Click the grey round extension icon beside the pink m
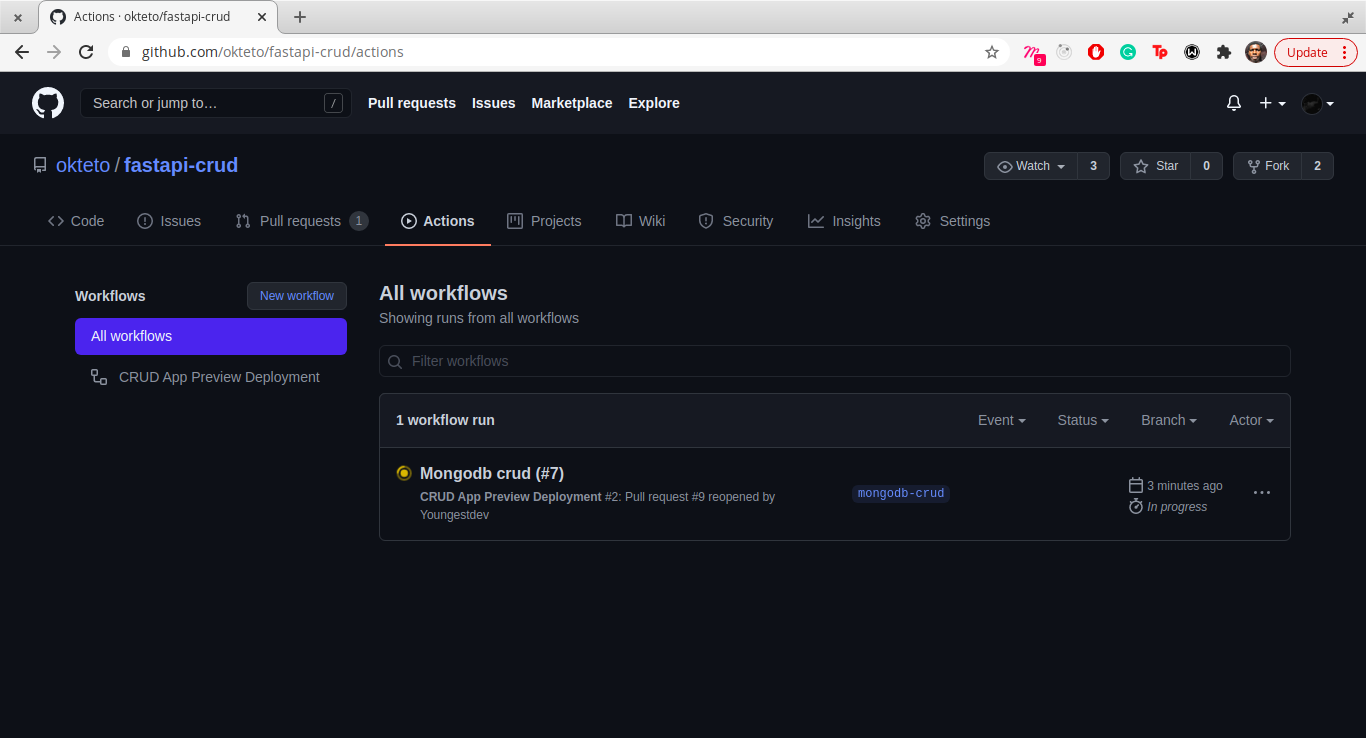 click(x=1064, y=52)
